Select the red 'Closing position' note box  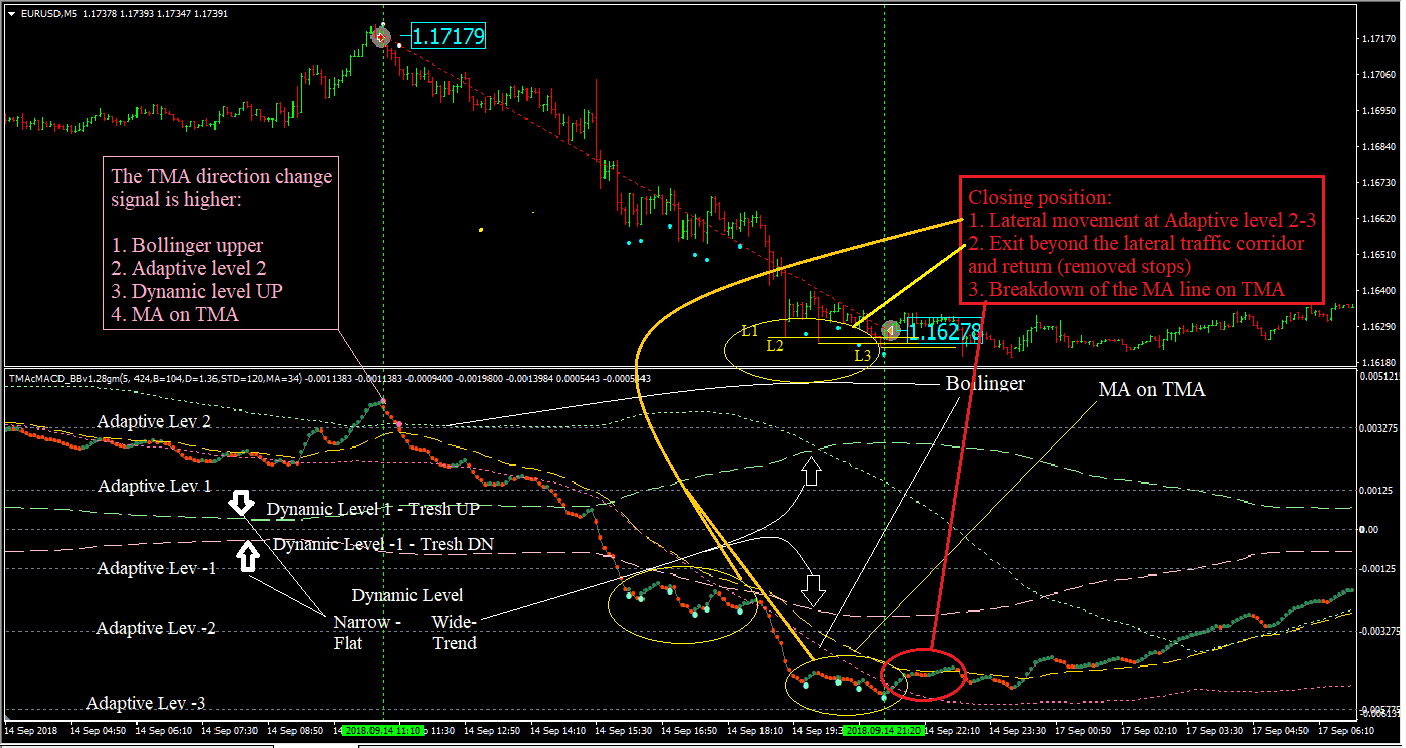click(x=1142, y=240)
